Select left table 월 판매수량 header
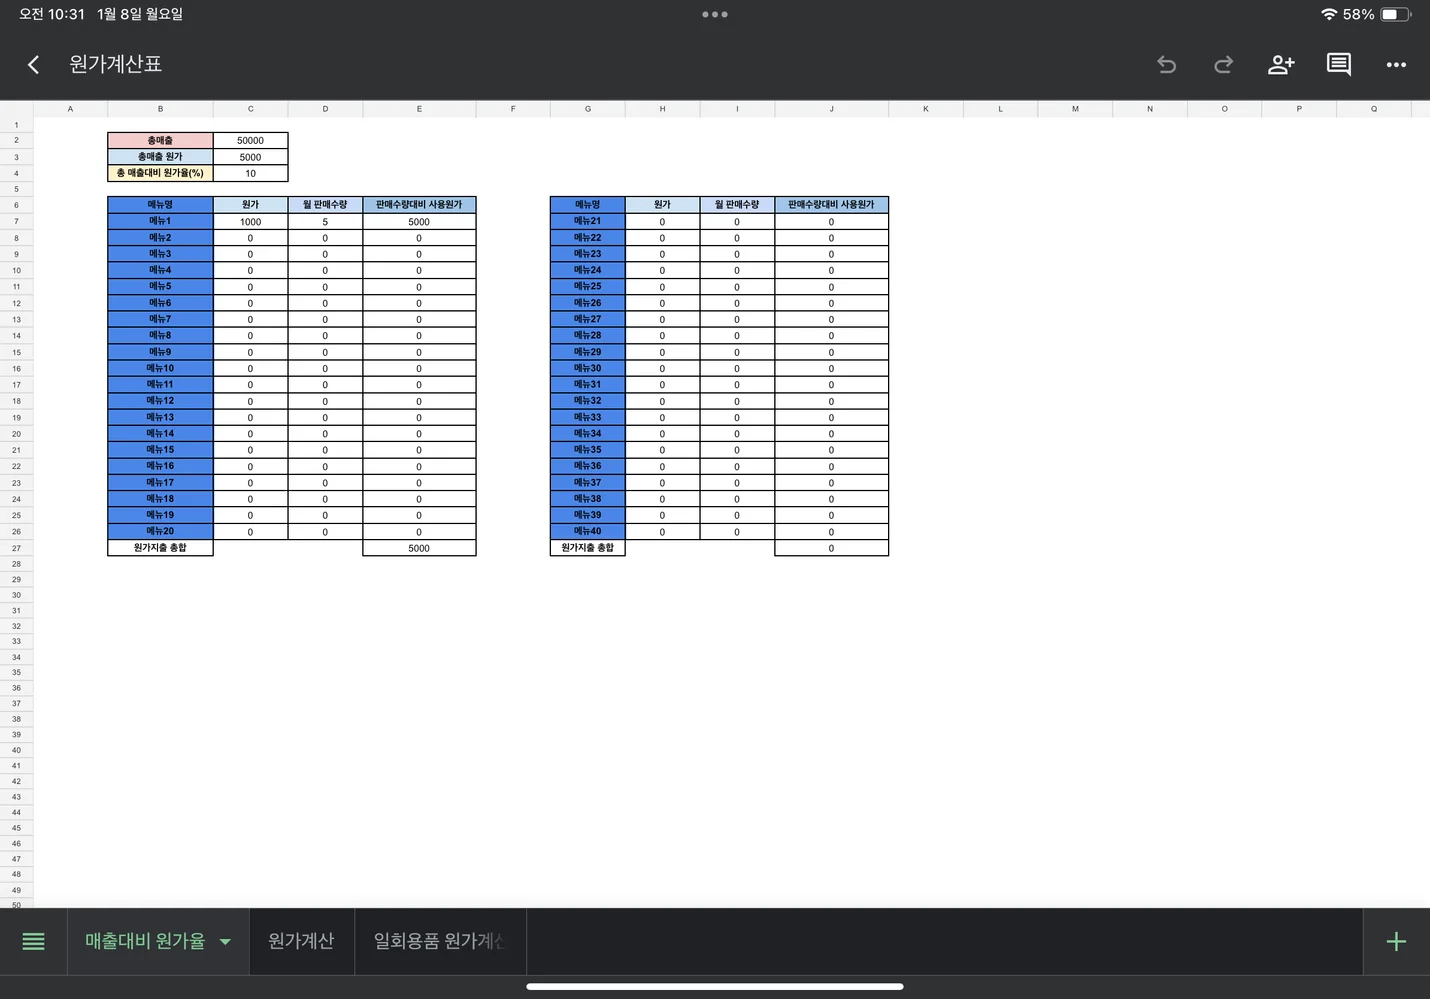The height and width of the screenshot is (999, 1430). click(325, 205)
